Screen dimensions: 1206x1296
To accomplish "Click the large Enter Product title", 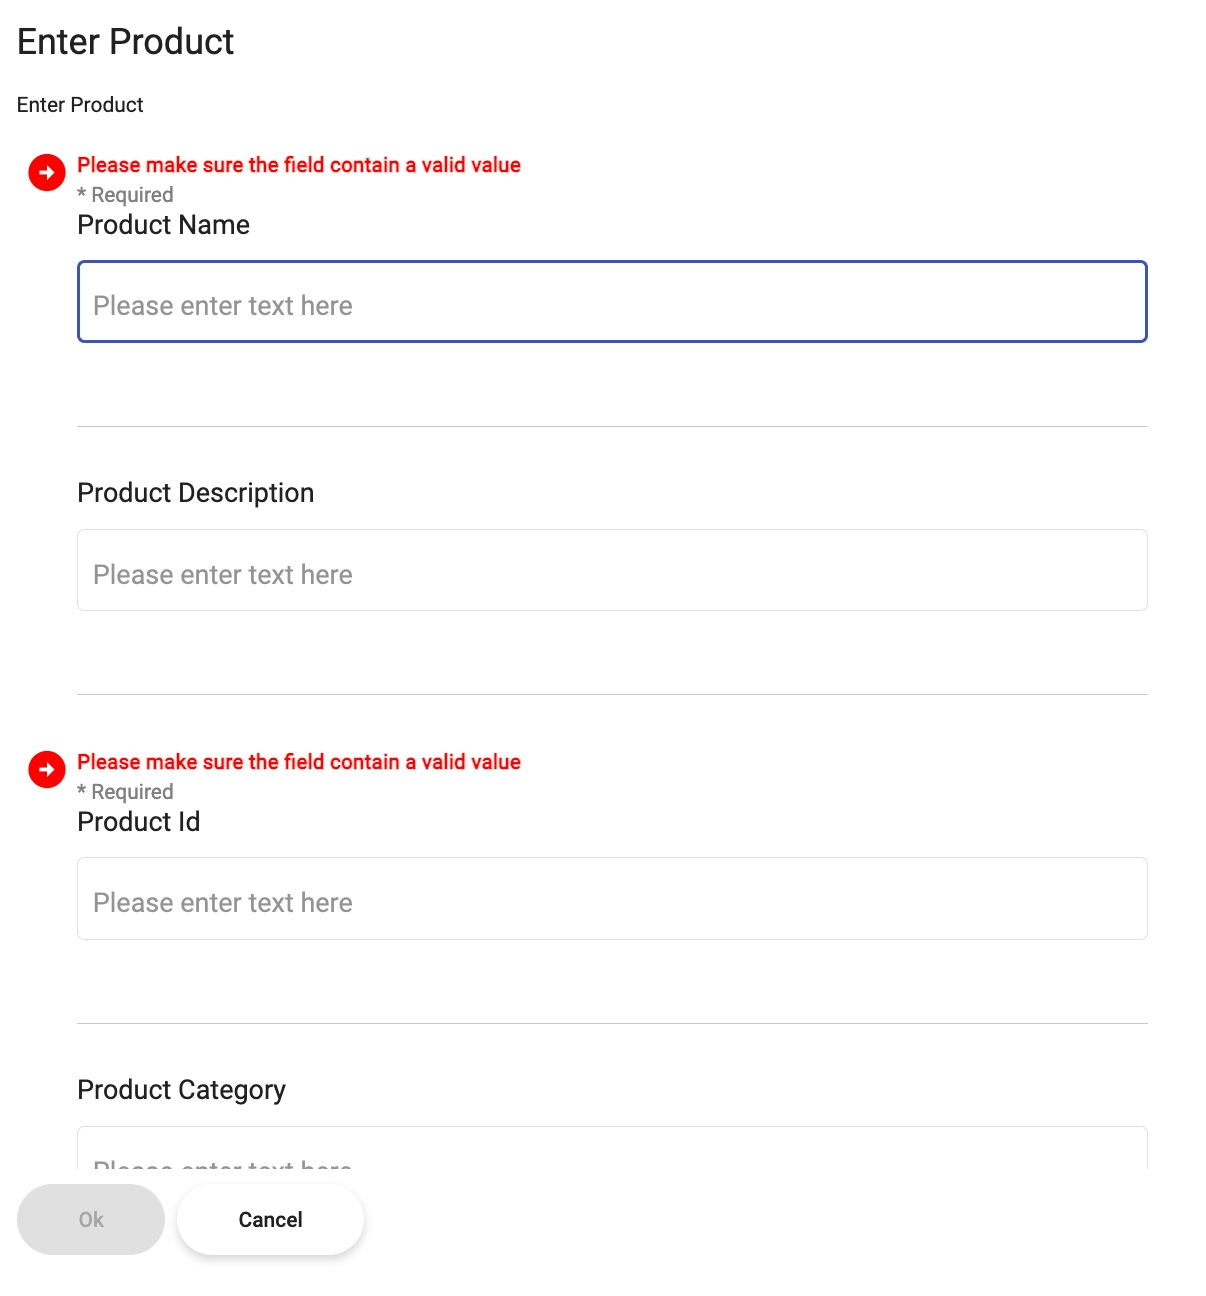I will pos(126,42).
